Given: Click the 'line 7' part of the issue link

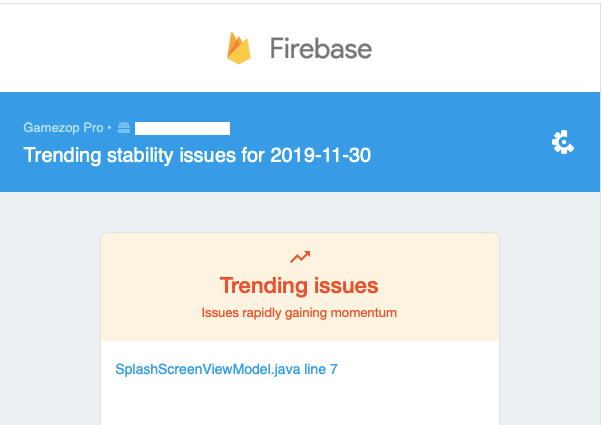Looking at the screenshot, I should coord(321,369).
